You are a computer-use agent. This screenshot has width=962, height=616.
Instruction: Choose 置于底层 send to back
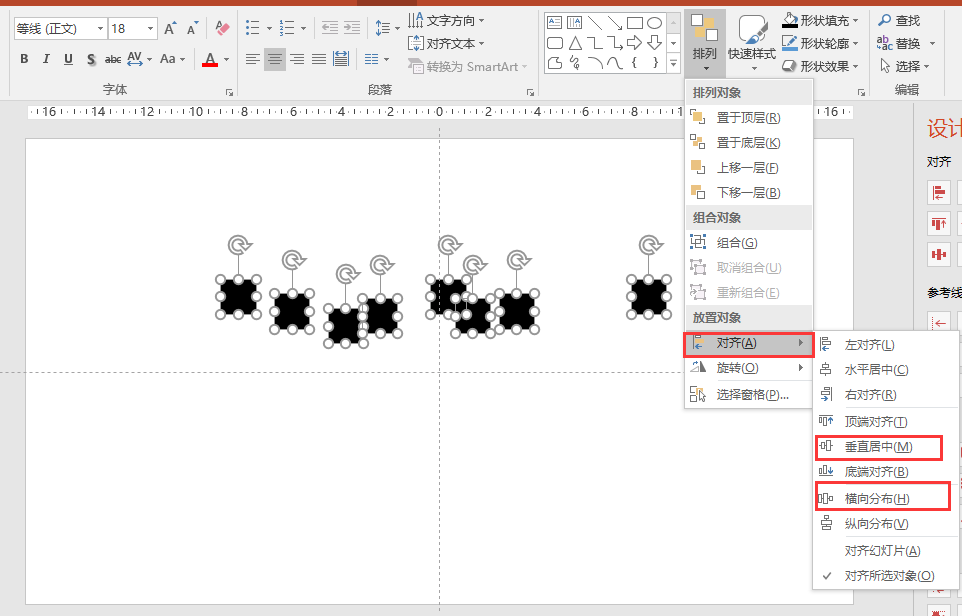pyautogui.click(x=748, y=142)
